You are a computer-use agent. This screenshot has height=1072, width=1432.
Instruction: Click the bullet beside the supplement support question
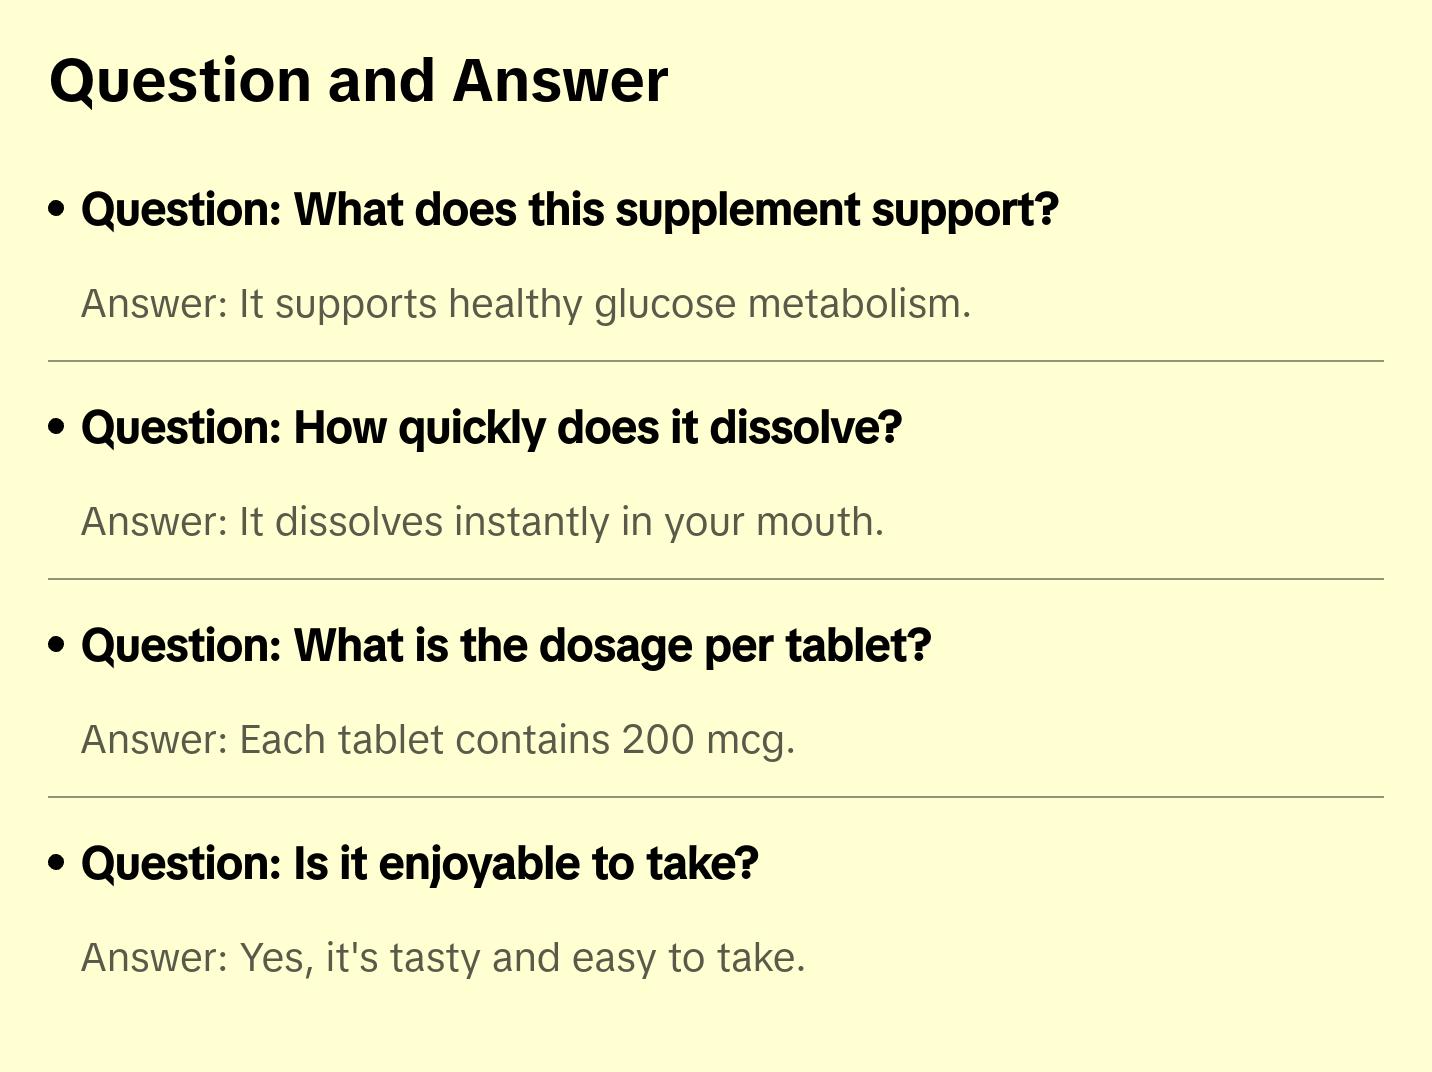click(57, 210)
